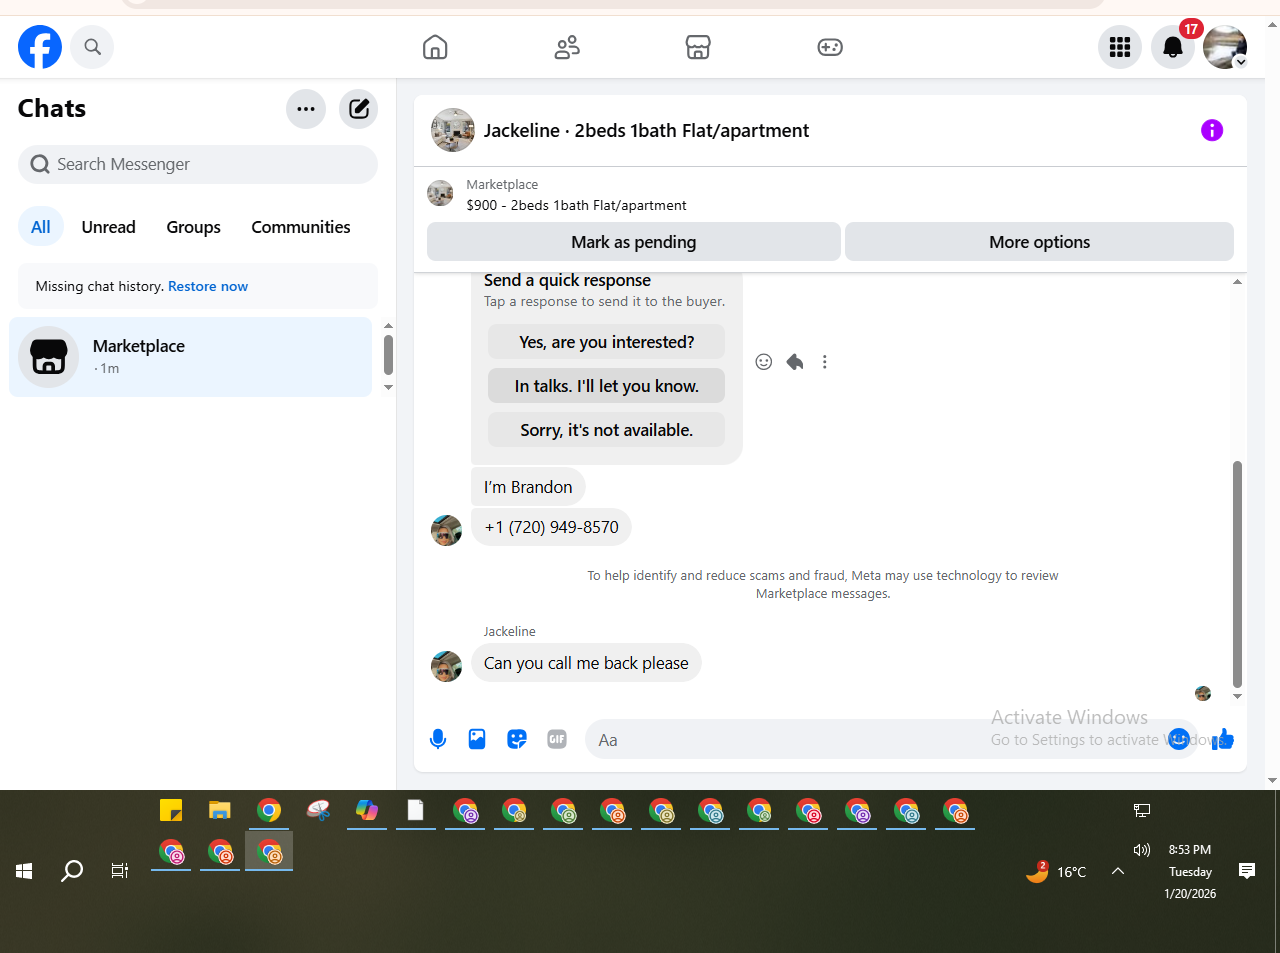1280x953 pixels.
Task: Open the Windows Action Center notifications icon
Action: pos(1247,871)
